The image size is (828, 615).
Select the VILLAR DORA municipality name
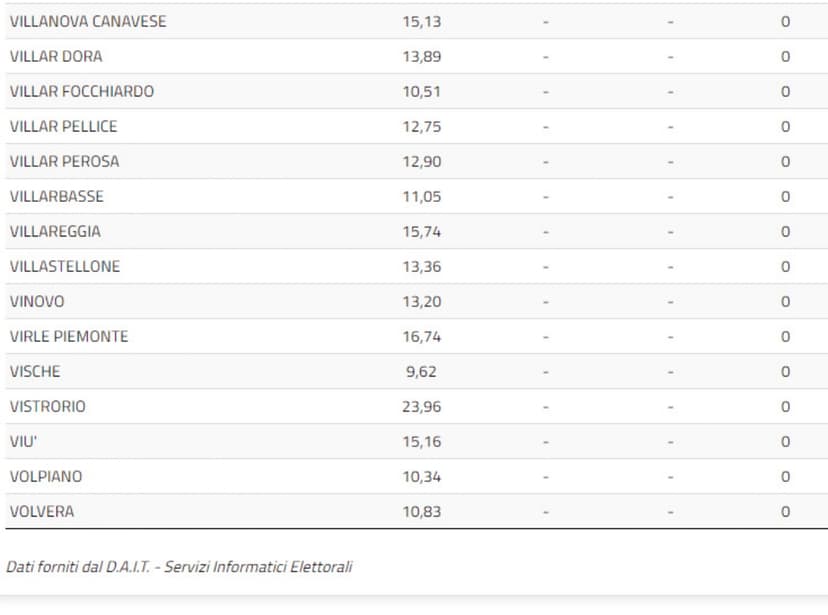click(56, 56)
